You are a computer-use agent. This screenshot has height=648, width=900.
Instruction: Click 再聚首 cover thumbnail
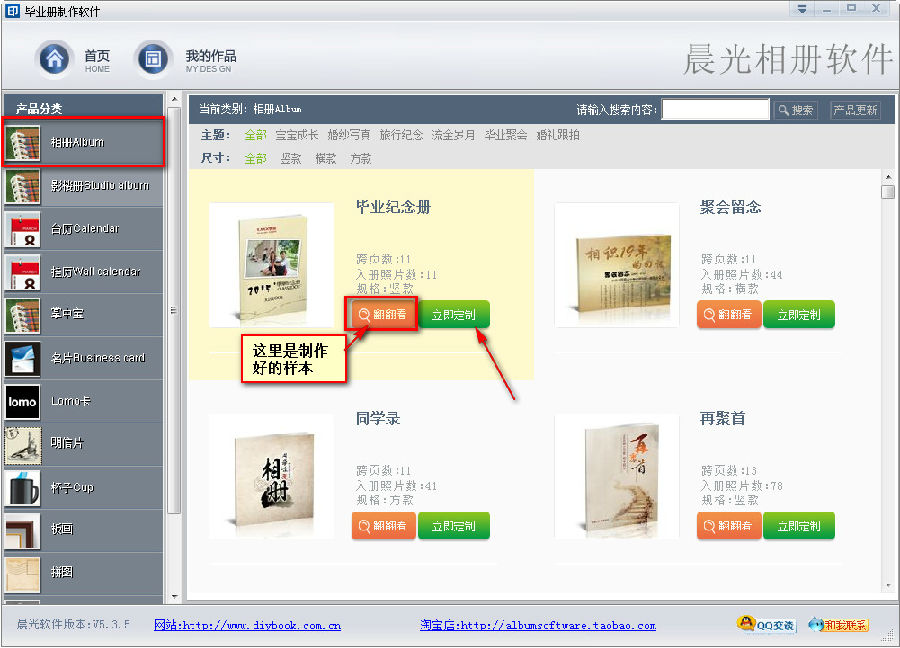coord(617,476)
